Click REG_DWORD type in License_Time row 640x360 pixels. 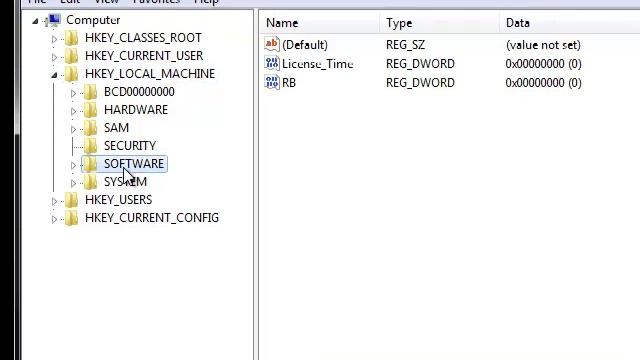[x=420, y=64]
